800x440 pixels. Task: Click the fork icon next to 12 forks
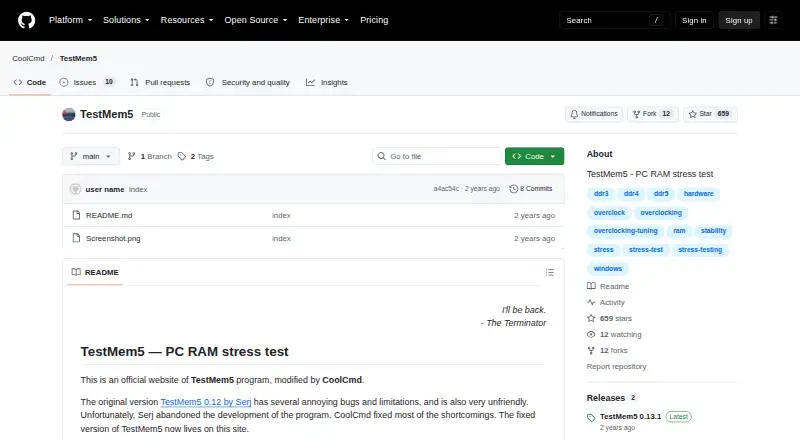point(591,350)
